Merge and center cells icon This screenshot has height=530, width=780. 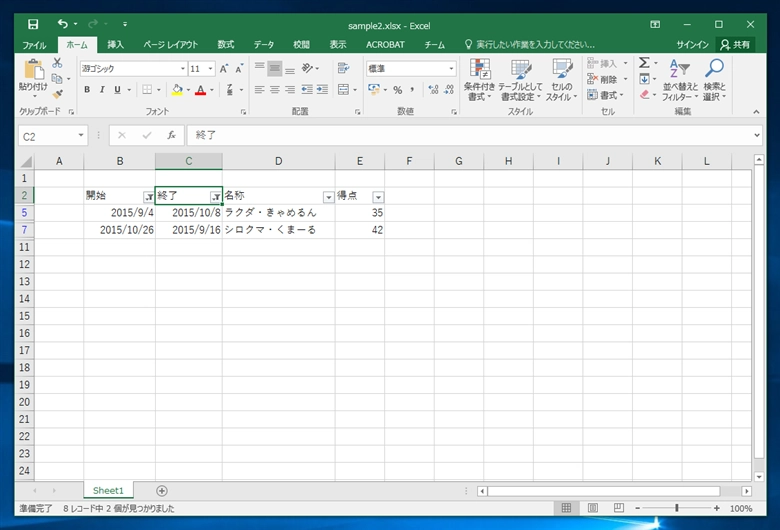(x=343, y=90)
